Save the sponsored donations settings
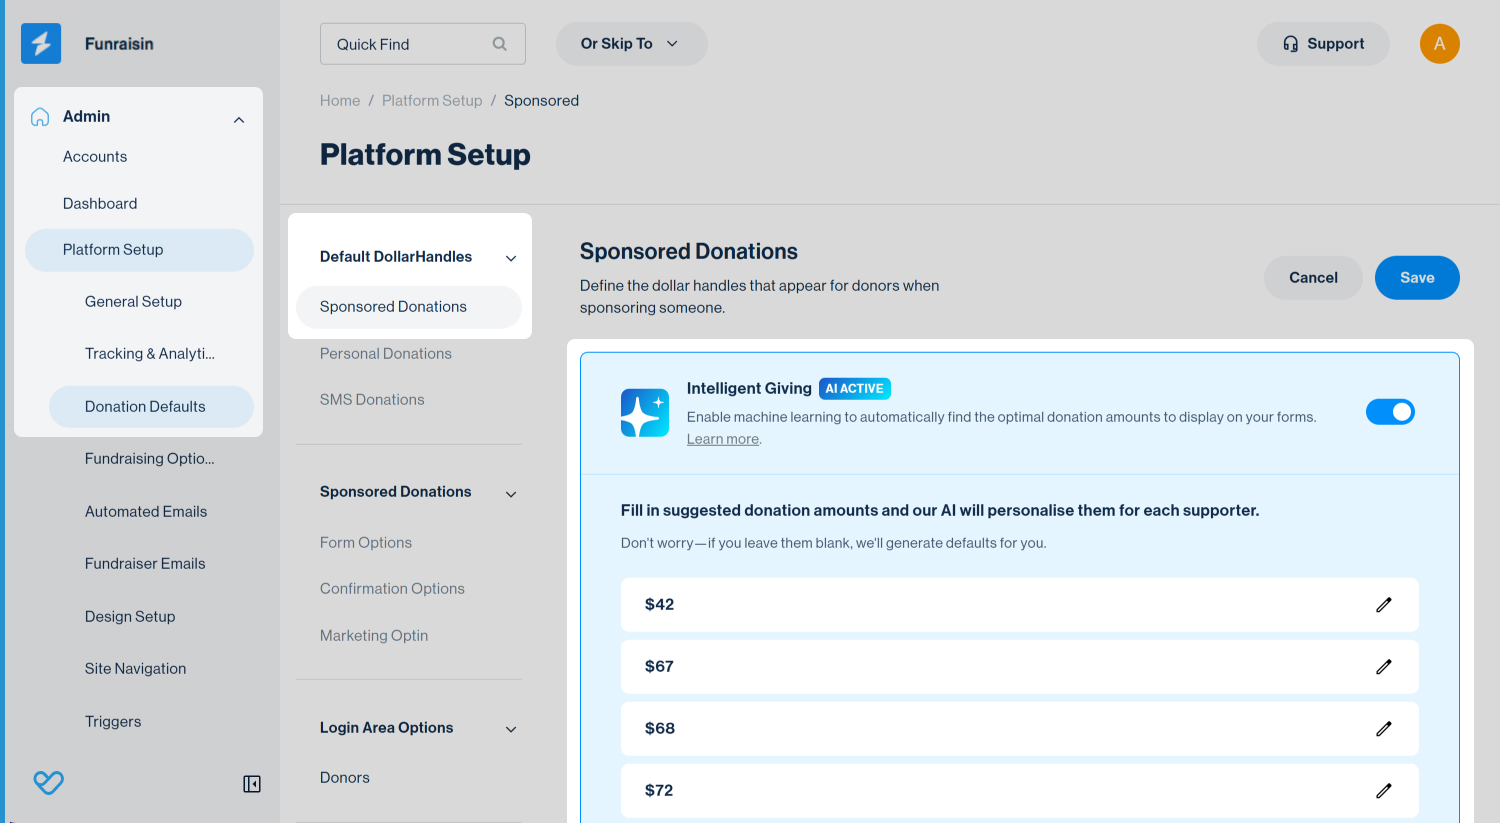1500x823 pixels. tap(1416, 278)
